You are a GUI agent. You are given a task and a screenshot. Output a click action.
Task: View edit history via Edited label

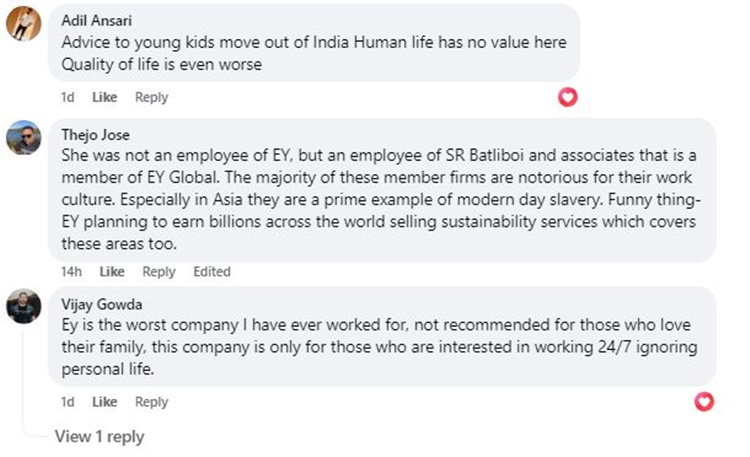click(x=212, y=271)
